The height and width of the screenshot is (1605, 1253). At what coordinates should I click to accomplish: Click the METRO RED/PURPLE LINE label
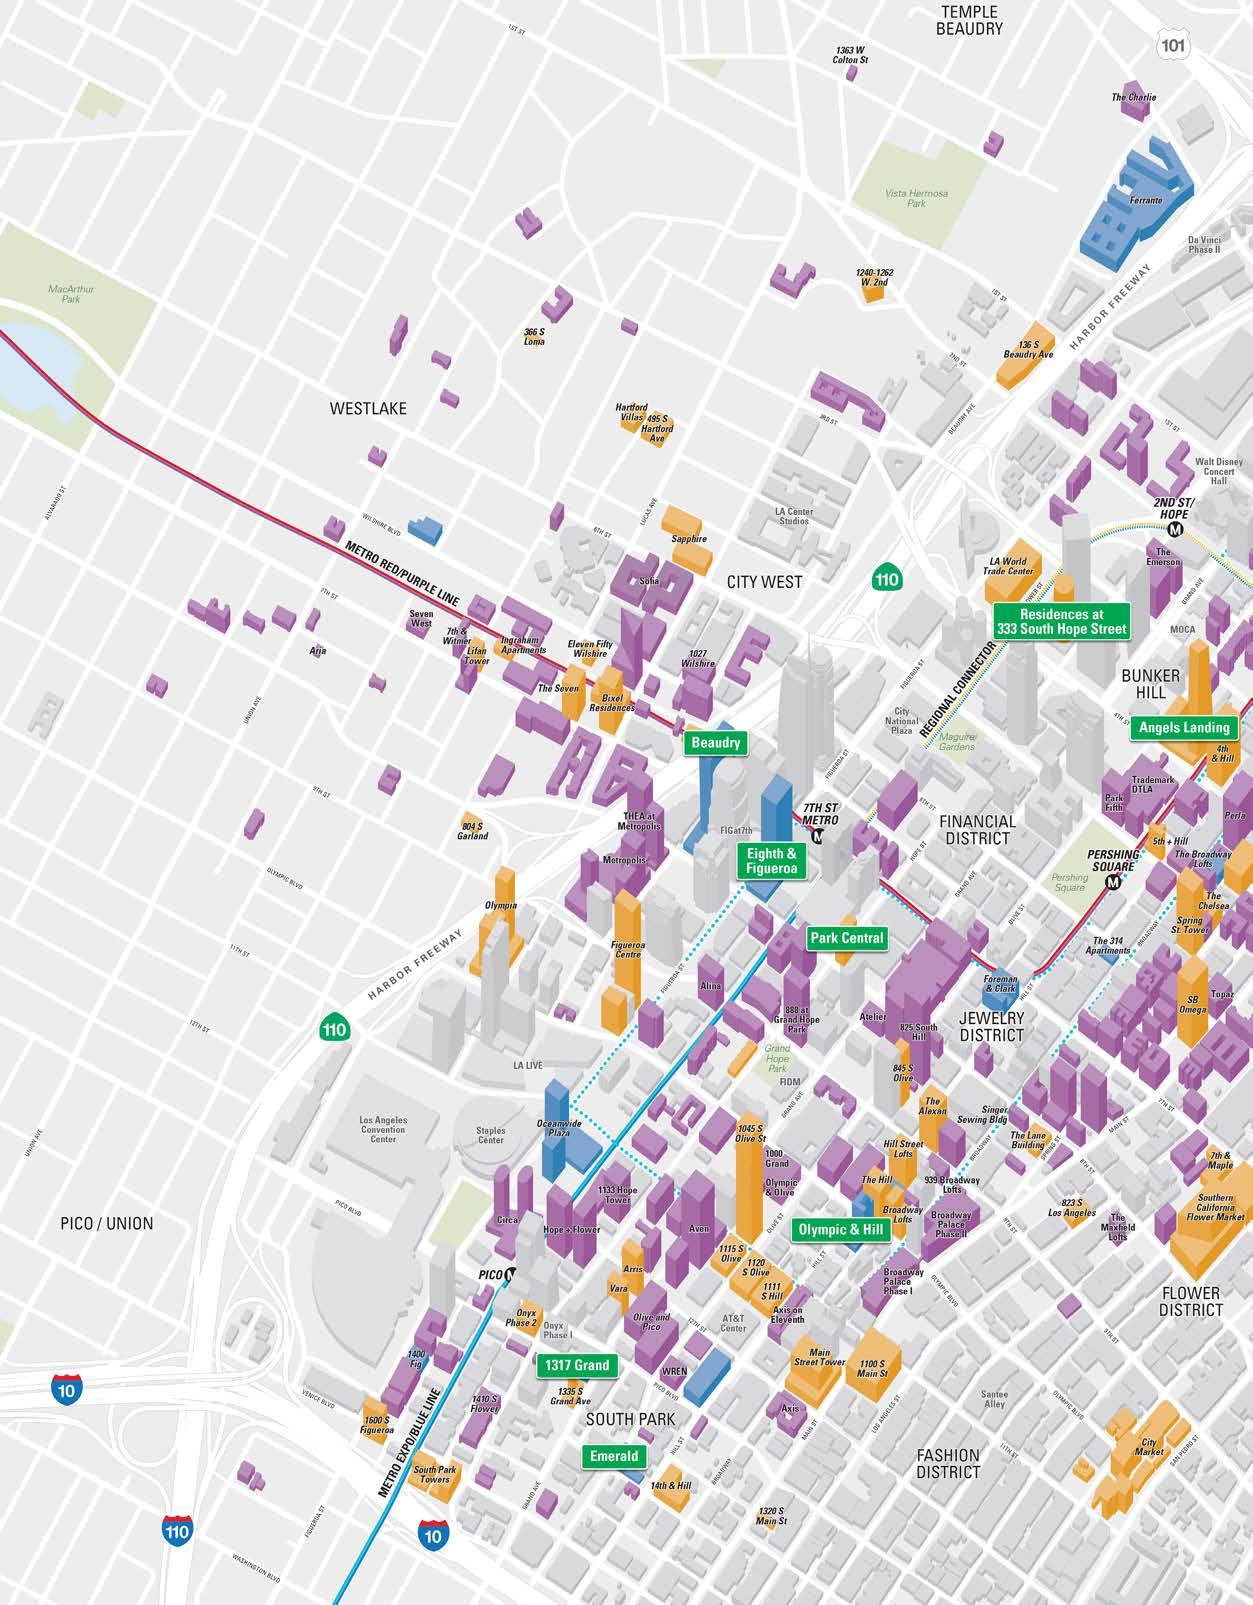pos(403,575)
